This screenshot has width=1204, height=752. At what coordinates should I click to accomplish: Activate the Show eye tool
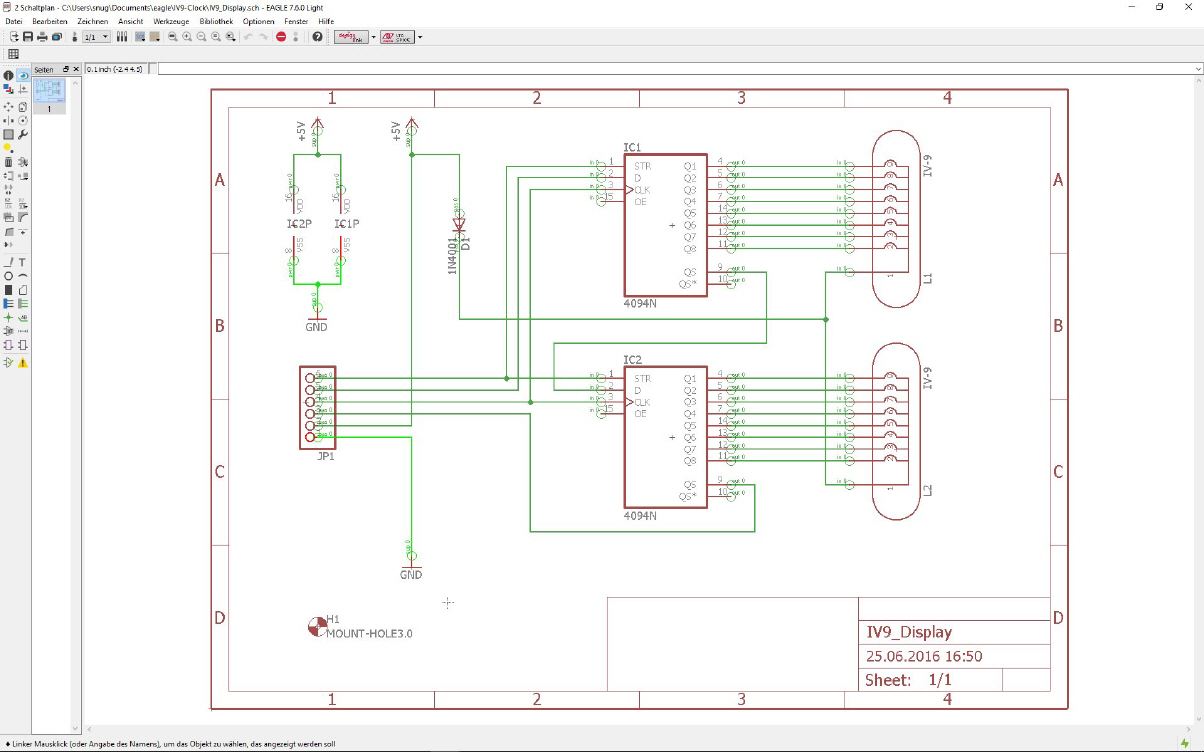(x=22, y=75)
